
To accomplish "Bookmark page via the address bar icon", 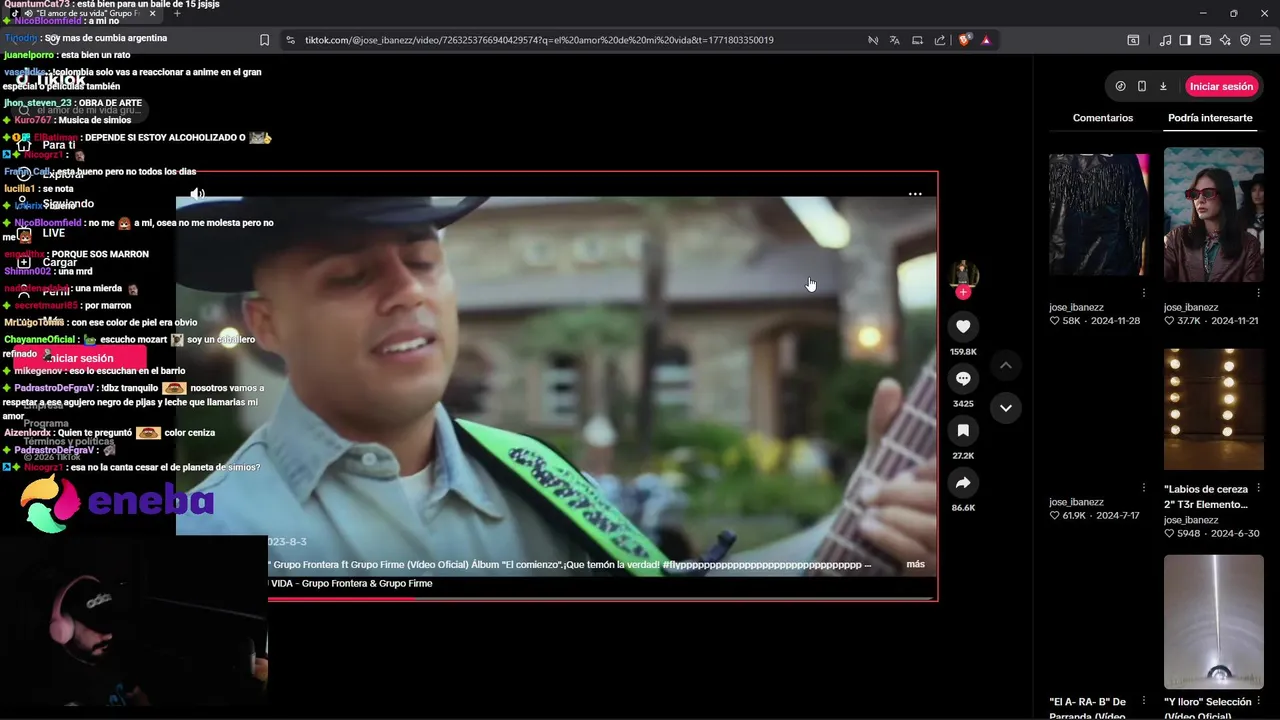I will pyautogui.click(x=264, y=40).
